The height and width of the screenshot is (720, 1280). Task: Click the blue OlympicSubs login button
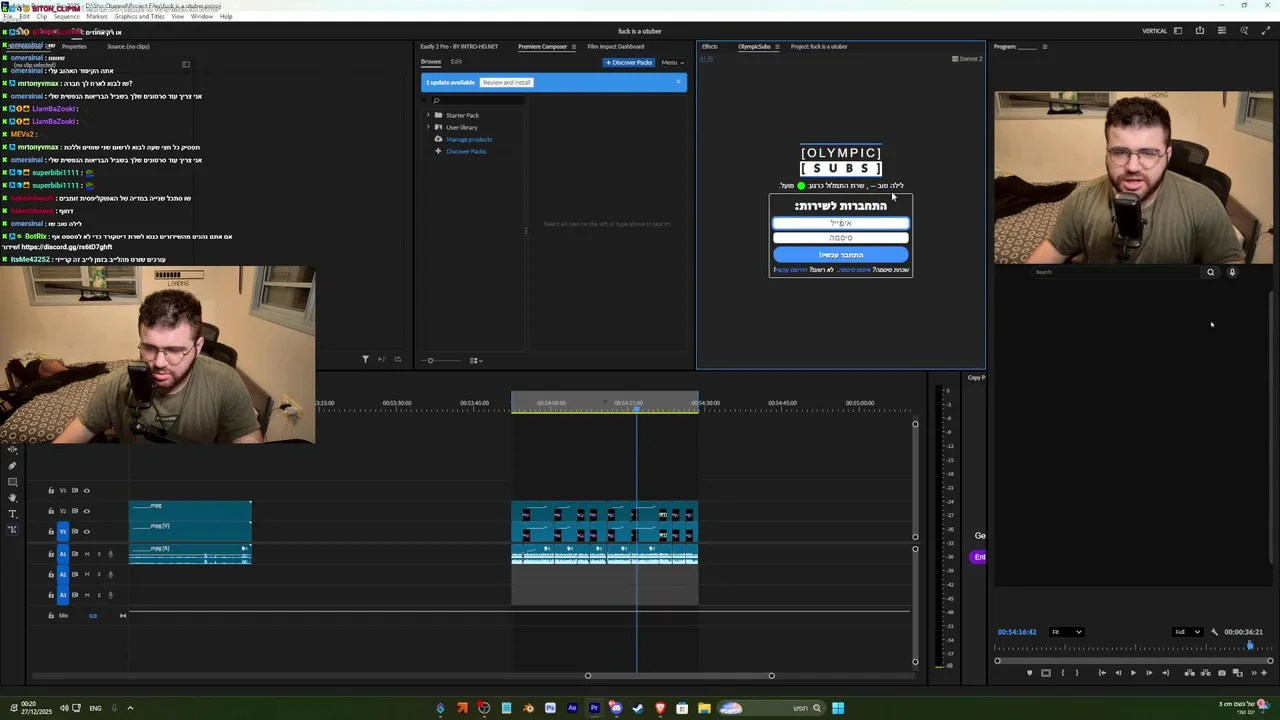click(x=841, y=255)
